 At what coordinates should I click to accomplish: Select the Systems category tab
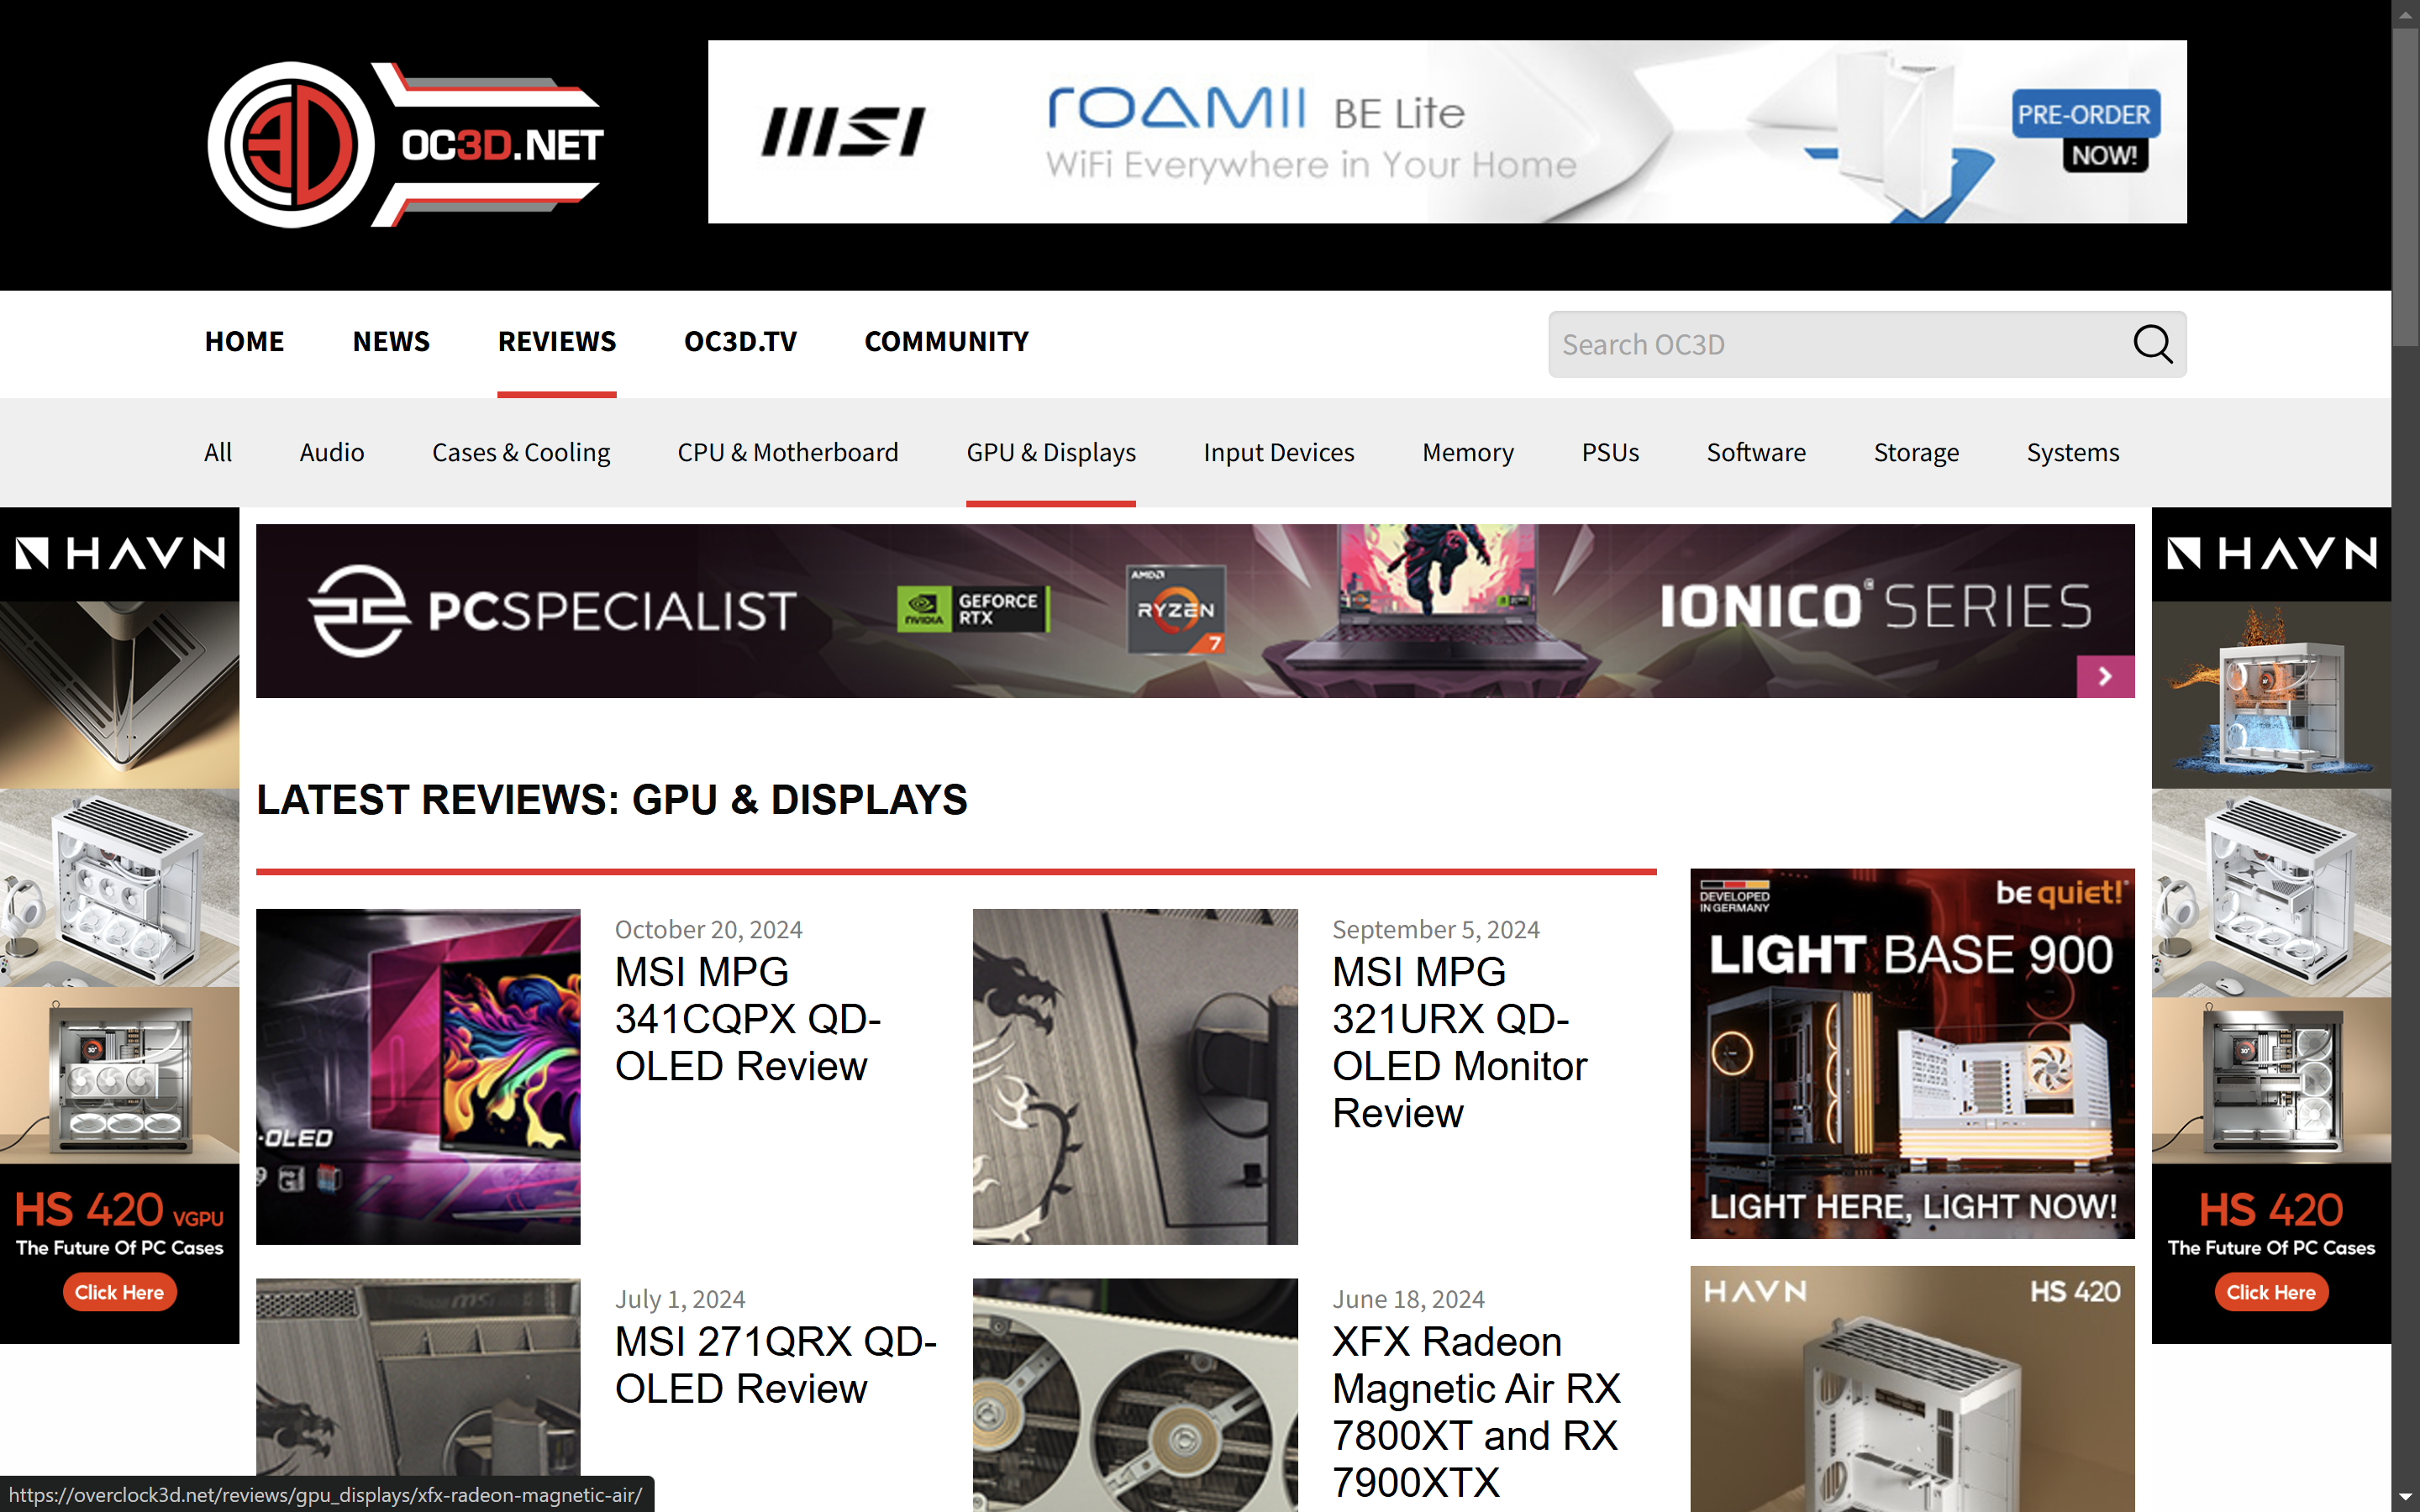pyautogui.click(x=2073, y=452)
